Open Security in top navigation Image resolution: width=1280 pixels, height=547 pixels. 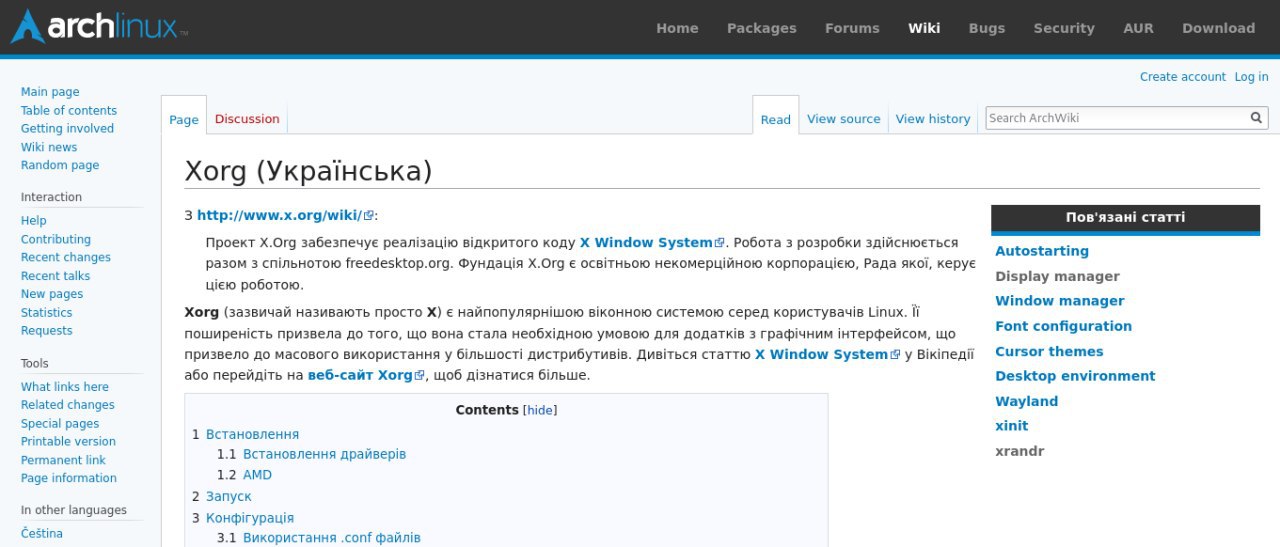click(1064, 28)
